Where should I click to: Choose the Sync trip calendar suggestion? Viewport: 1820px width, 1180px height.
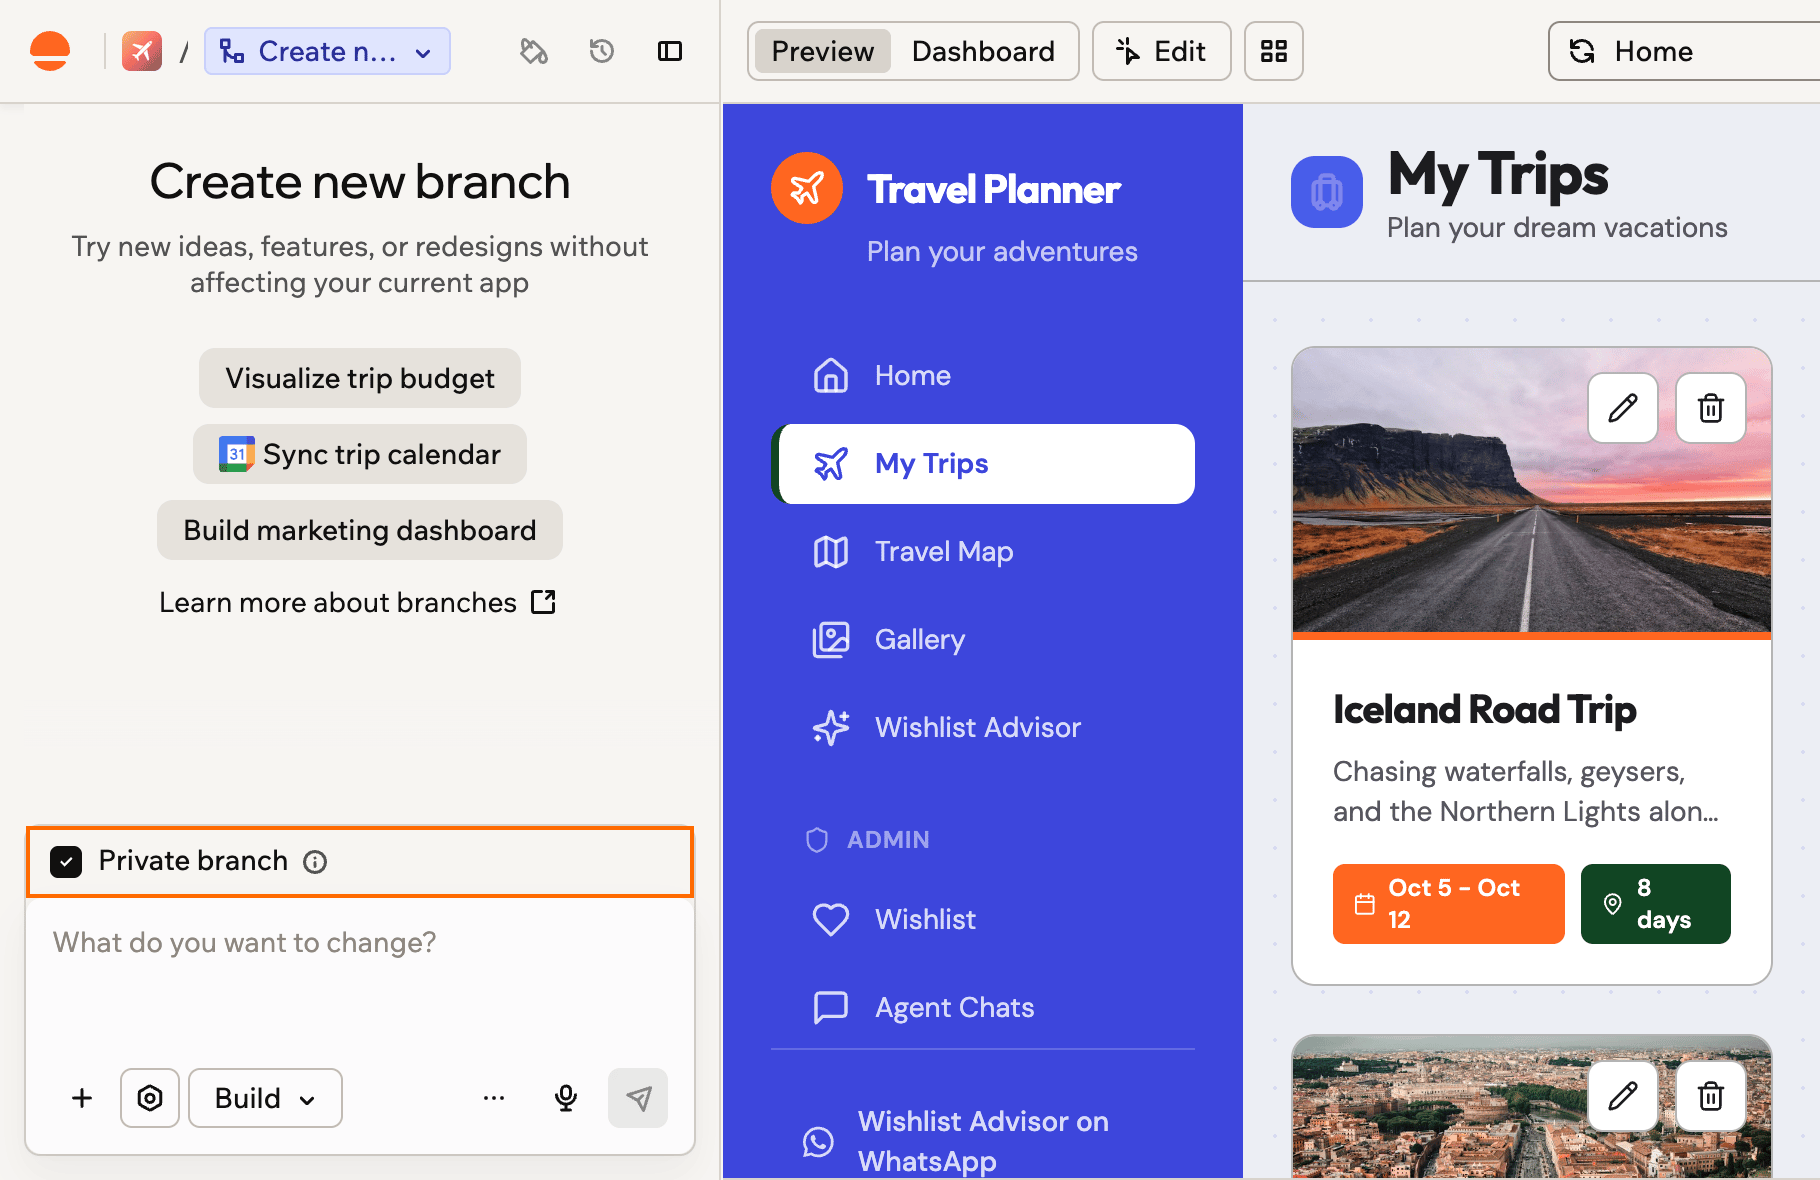[360, 454]
